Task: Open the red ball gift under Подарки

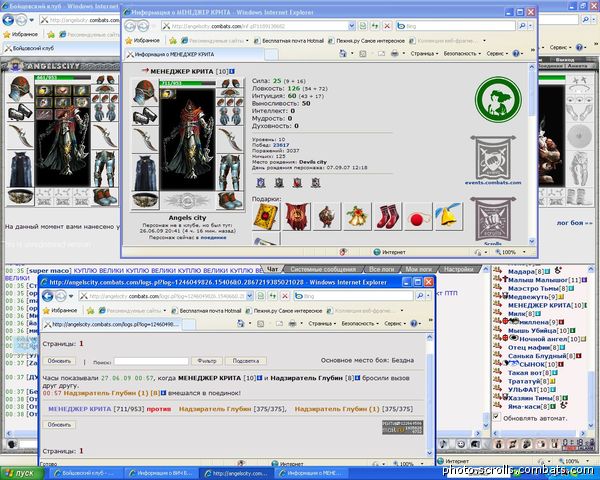Action: pos(418,217)
